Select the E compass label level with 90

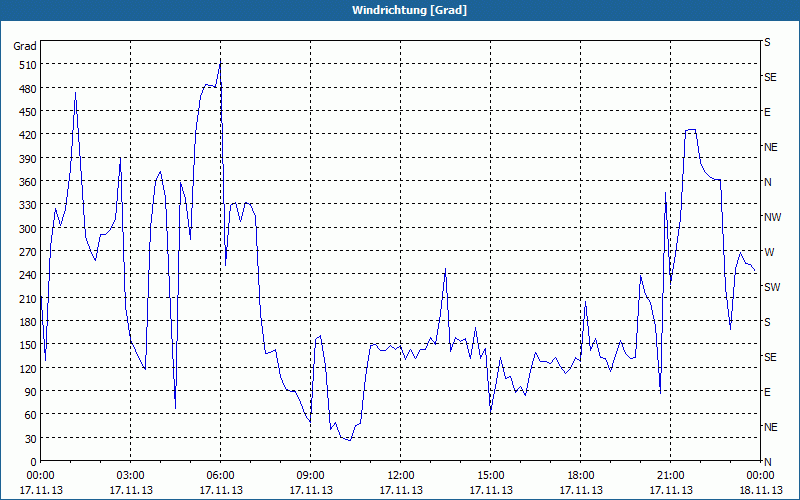pyautogui.click(x=767, y=392)
